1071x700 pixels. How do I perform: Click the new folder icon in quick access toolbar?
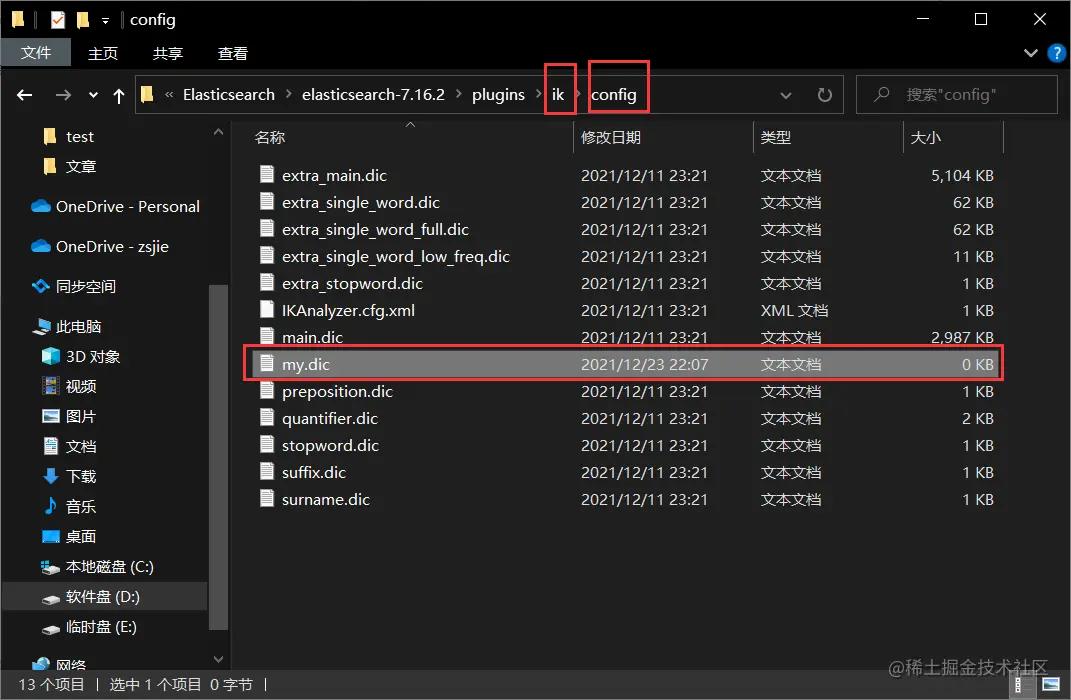click(83, 20)
